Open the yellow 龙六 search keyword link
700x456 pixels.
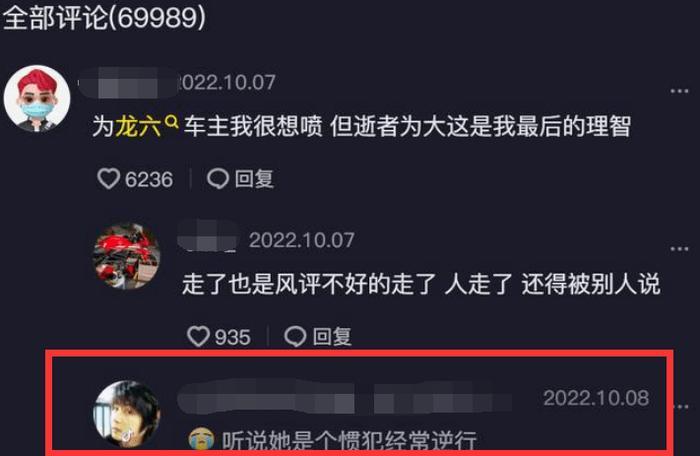coord(138,126)
